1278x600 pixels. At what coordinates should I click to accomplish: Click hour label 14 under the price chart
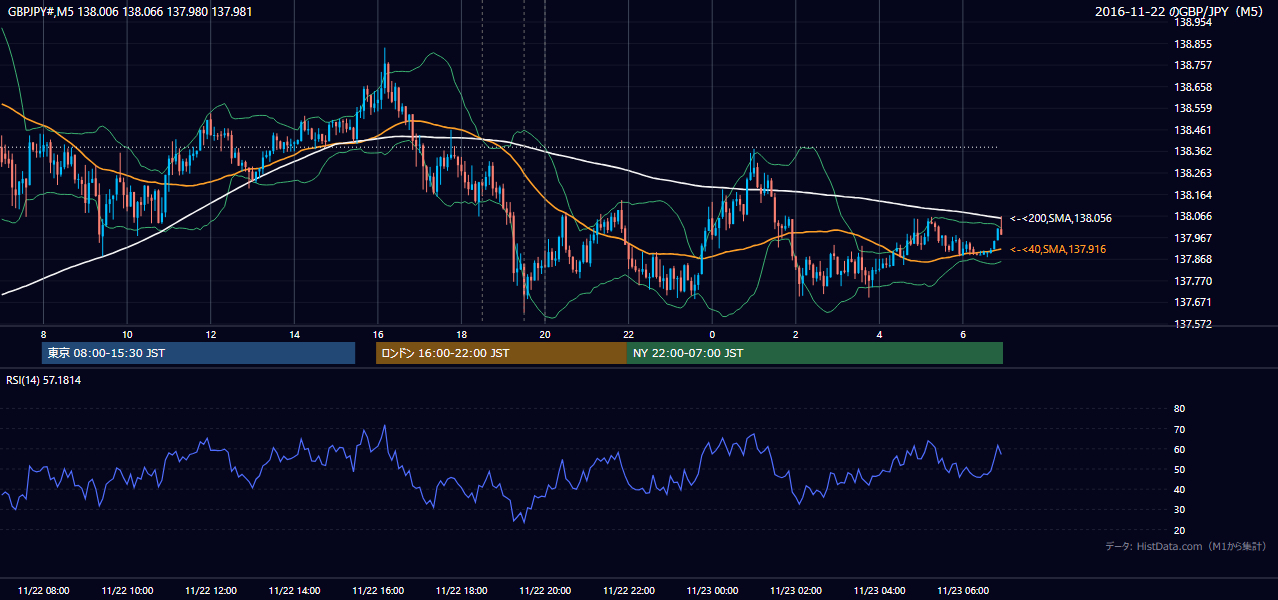294,334
